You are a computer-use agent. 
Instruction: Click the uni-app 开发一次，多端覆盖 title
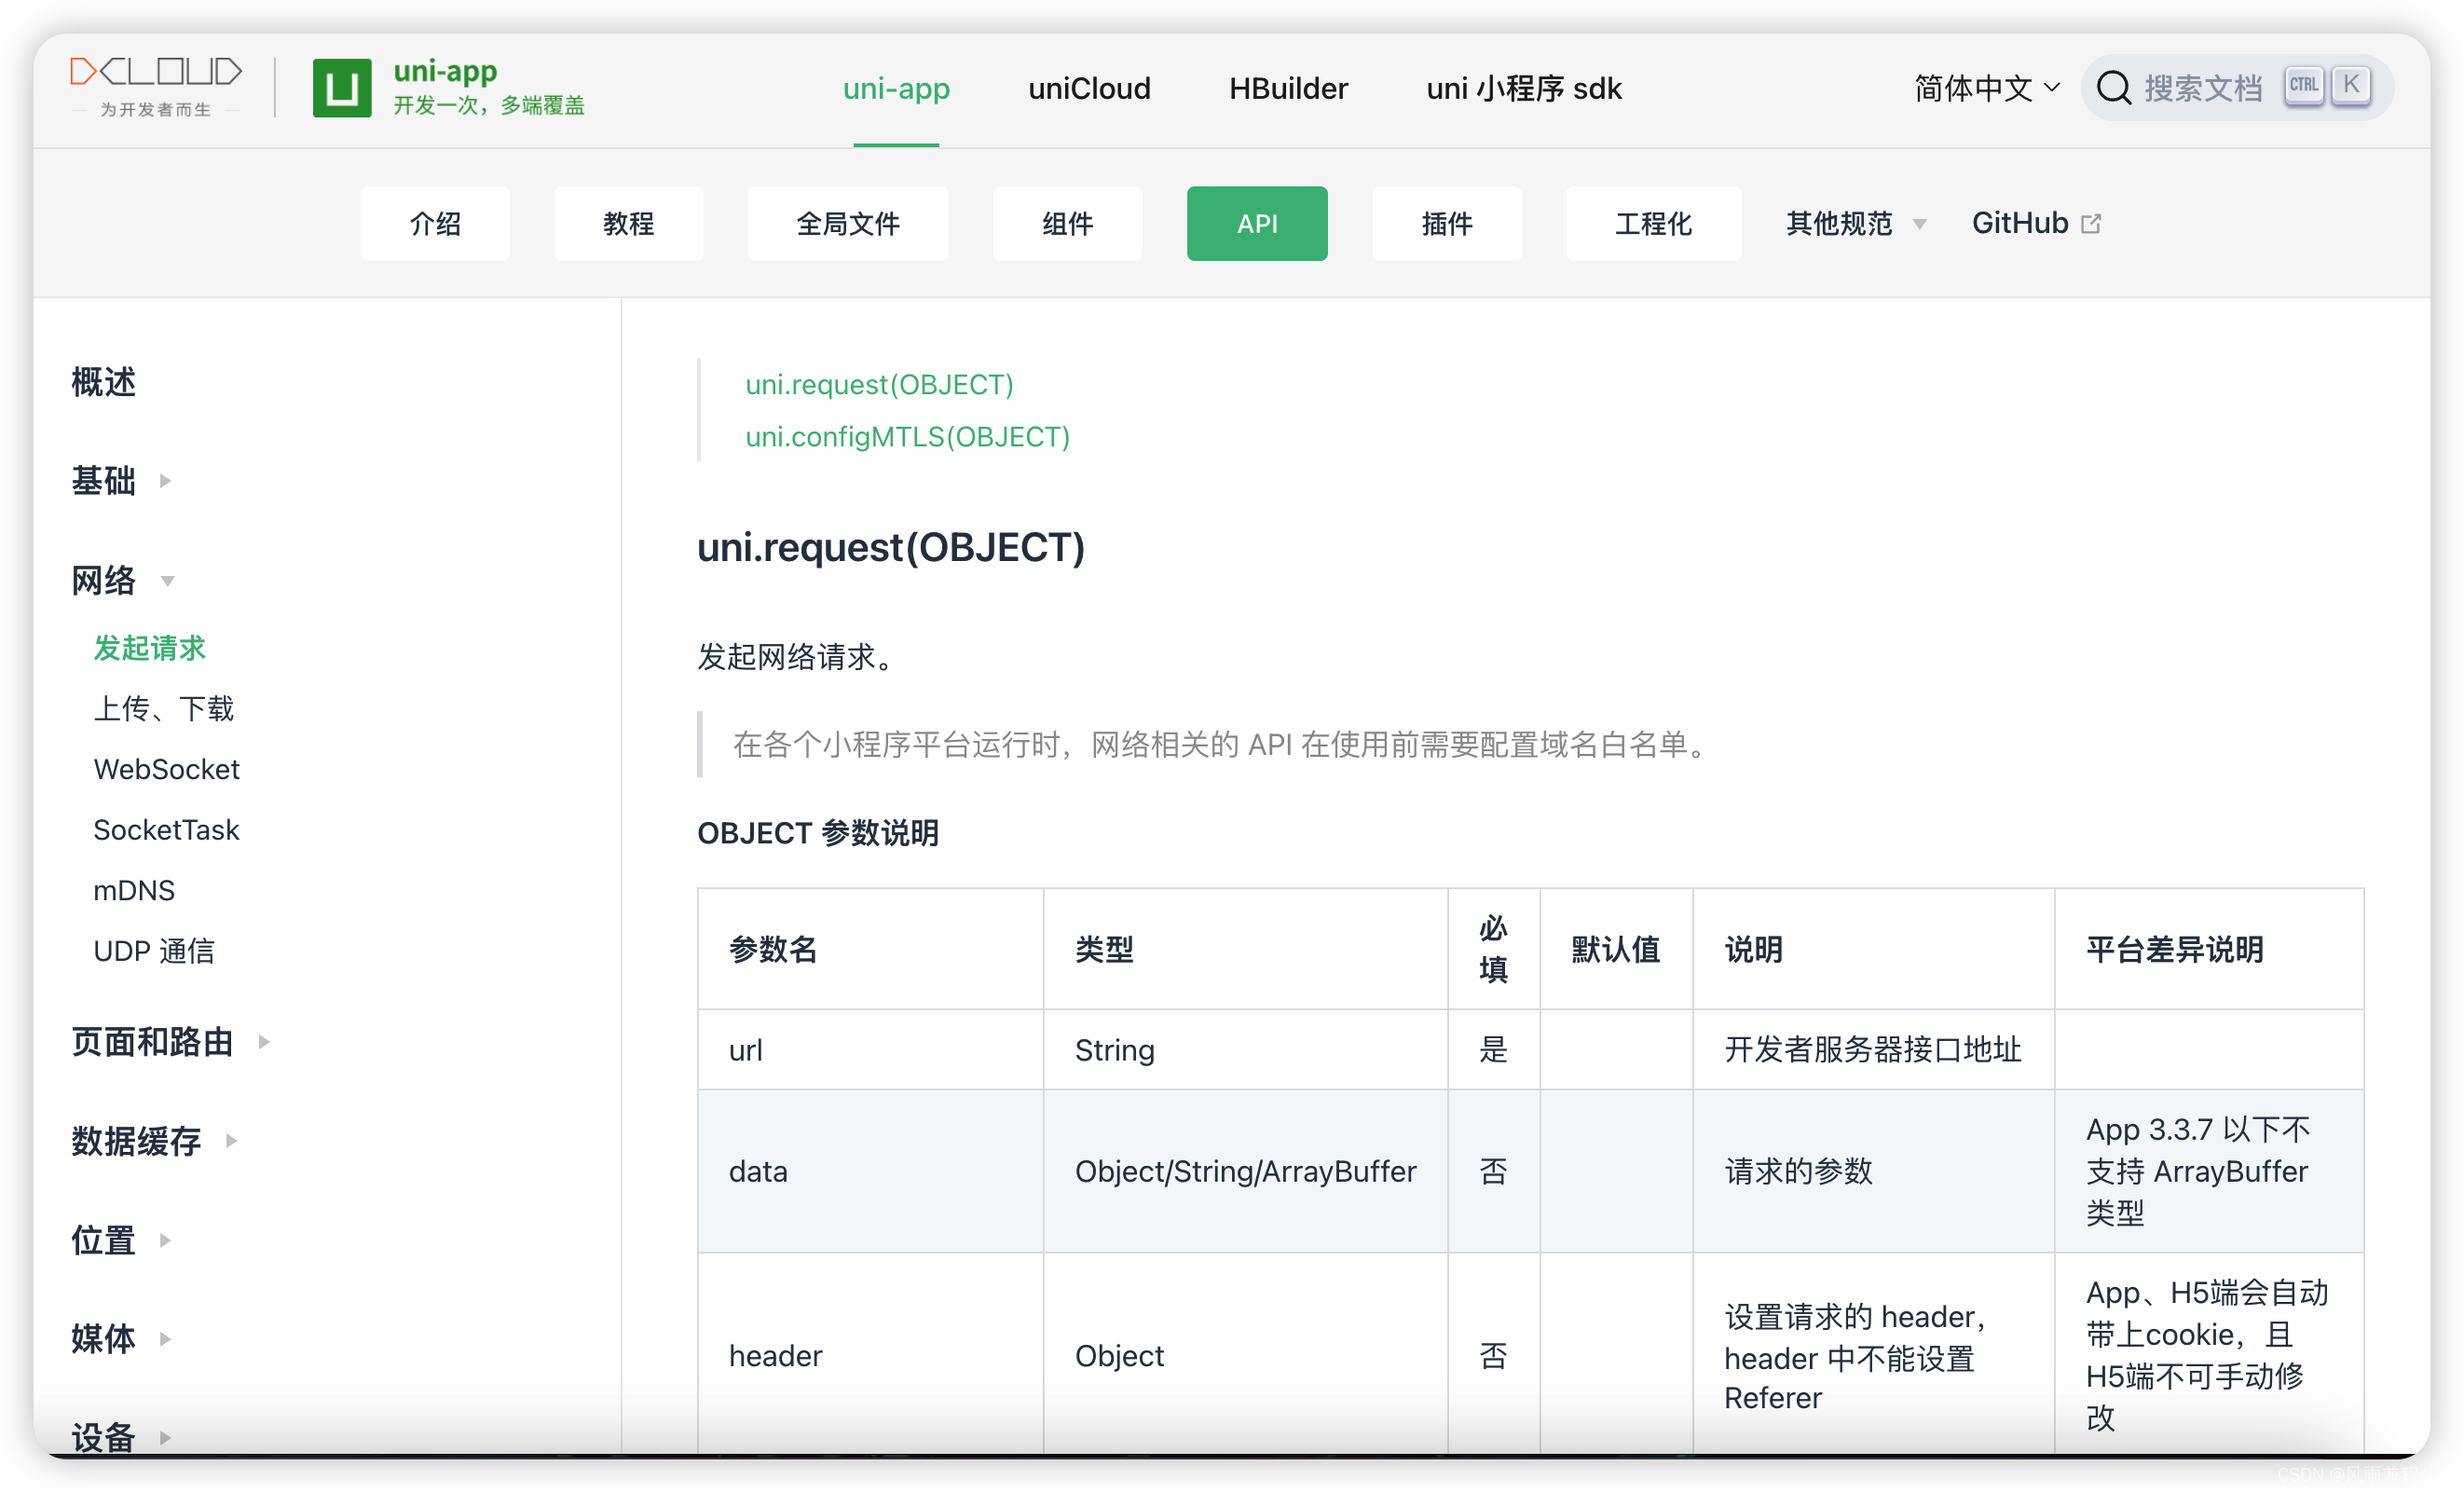click(x=488, y=87)
